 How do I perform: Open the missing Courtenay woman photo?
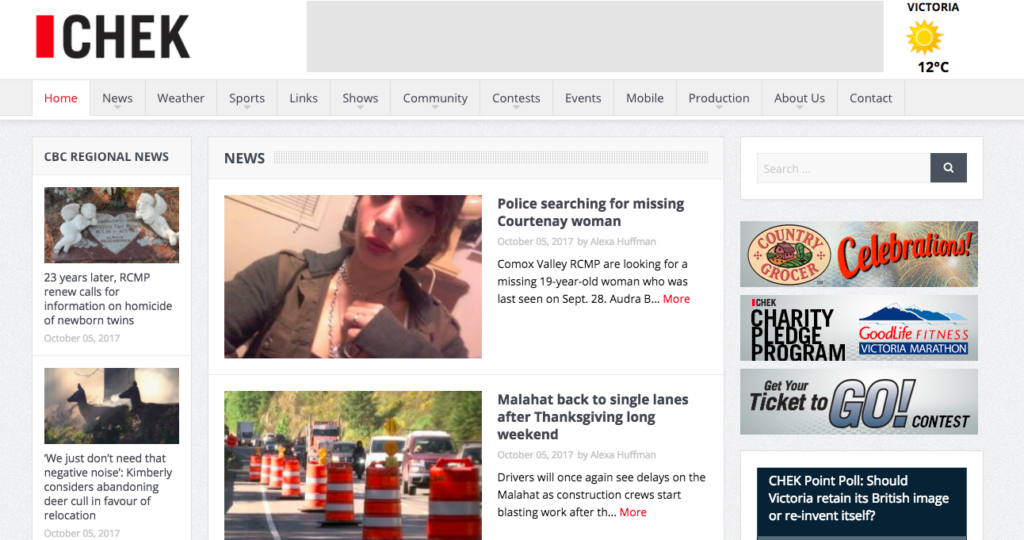[352, 276]
